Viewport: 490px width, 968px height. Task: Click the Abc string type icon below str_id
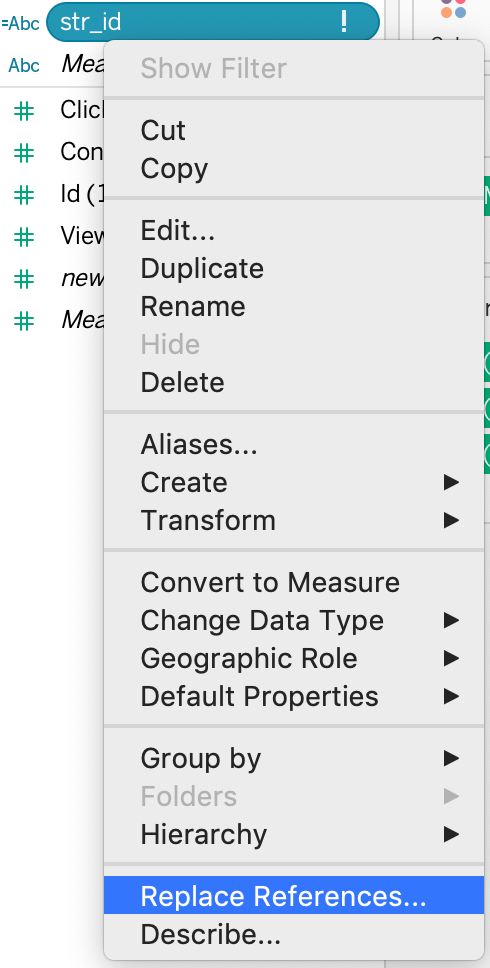(24, 65)
